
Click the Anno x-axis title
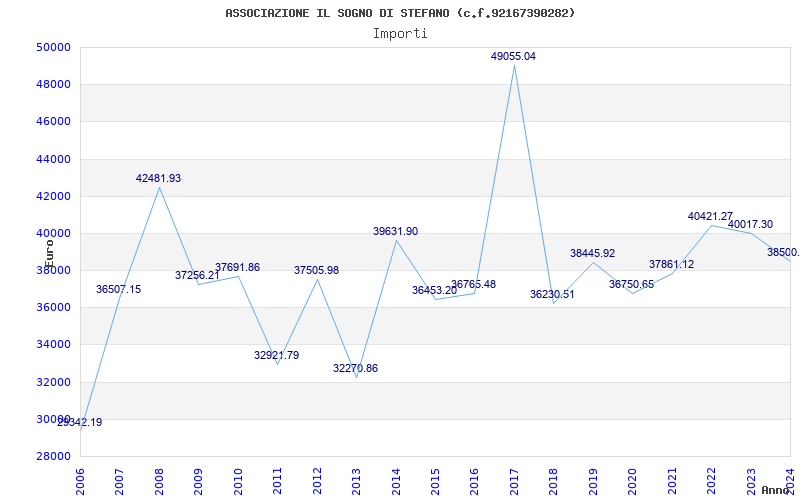pos(774,490)
